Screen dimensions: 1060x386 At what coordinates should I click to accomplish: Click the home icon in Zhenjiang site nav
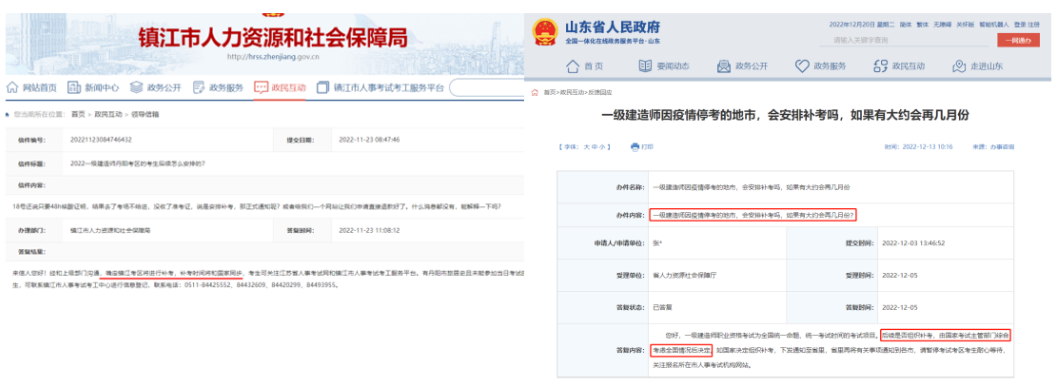(x=12, y=88)
